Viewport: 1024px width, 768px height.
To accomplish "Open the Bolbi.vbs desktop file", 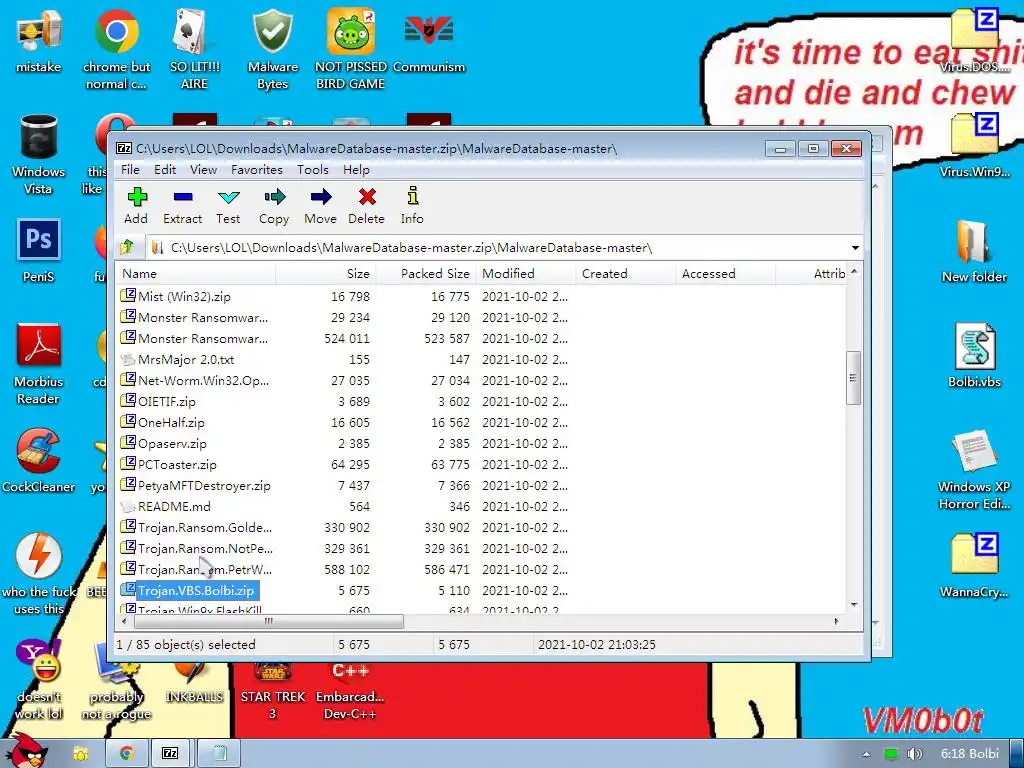I will (974, 355).
